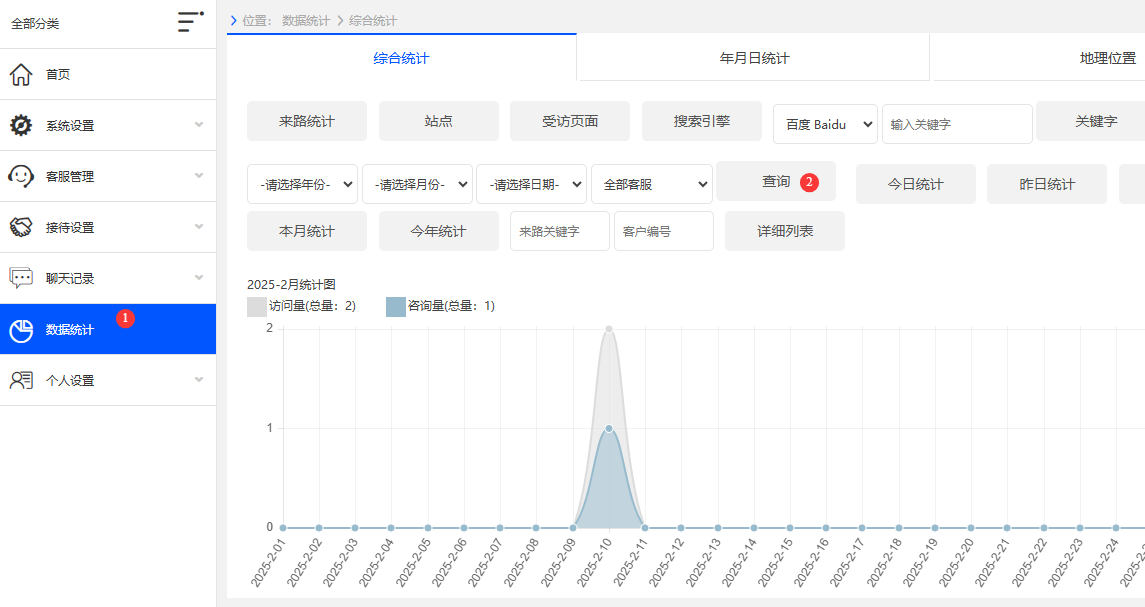
Task: Click the chat bubble icon for 聊天记录
Action: point(21,278)
